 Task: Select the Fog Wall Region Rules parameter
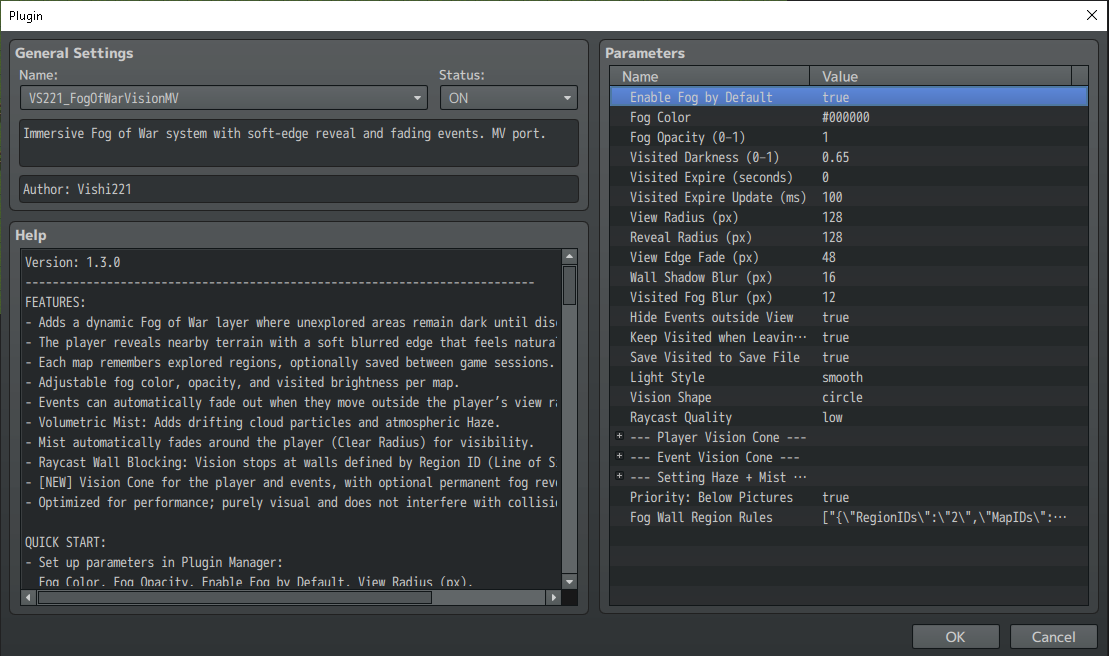click(x=701, y=517)
